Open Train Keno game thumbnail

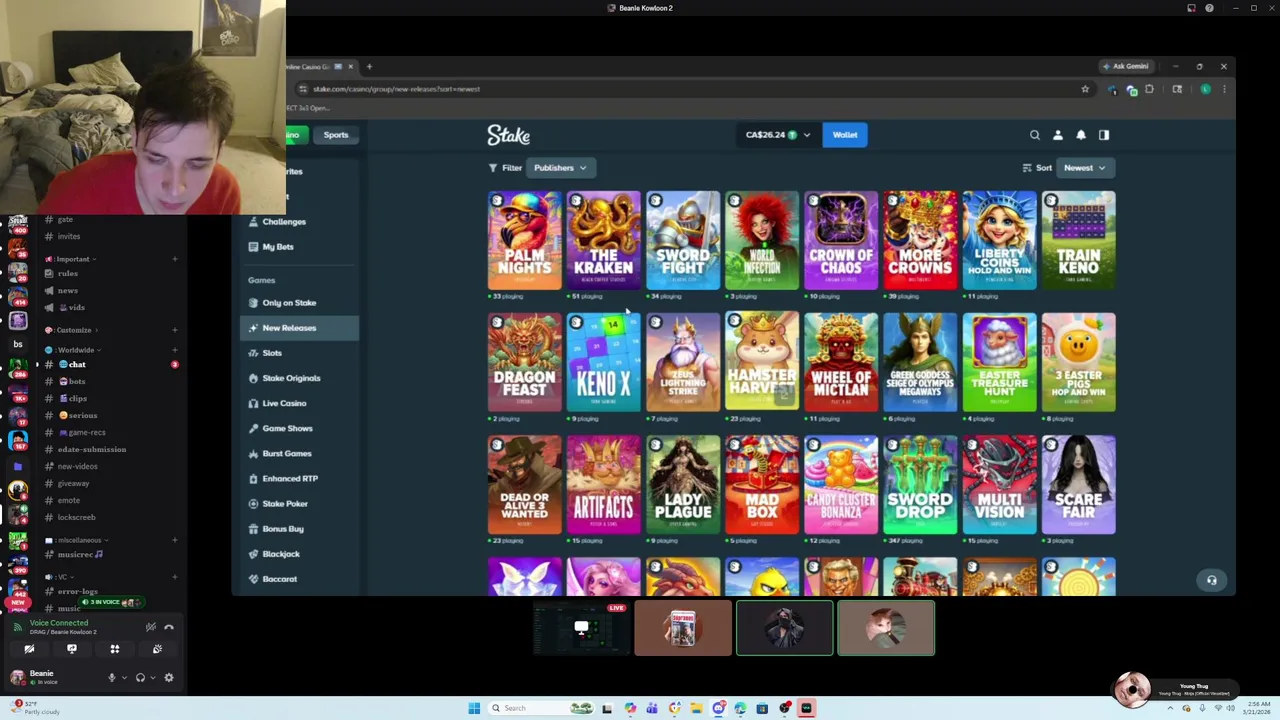click(1078, 240)
